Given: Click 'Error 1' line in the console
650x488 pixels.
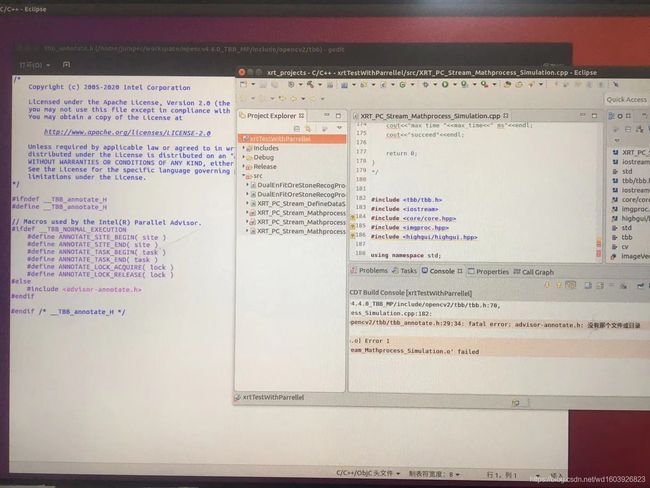Looking at the screenshot, I should [371, 341].
